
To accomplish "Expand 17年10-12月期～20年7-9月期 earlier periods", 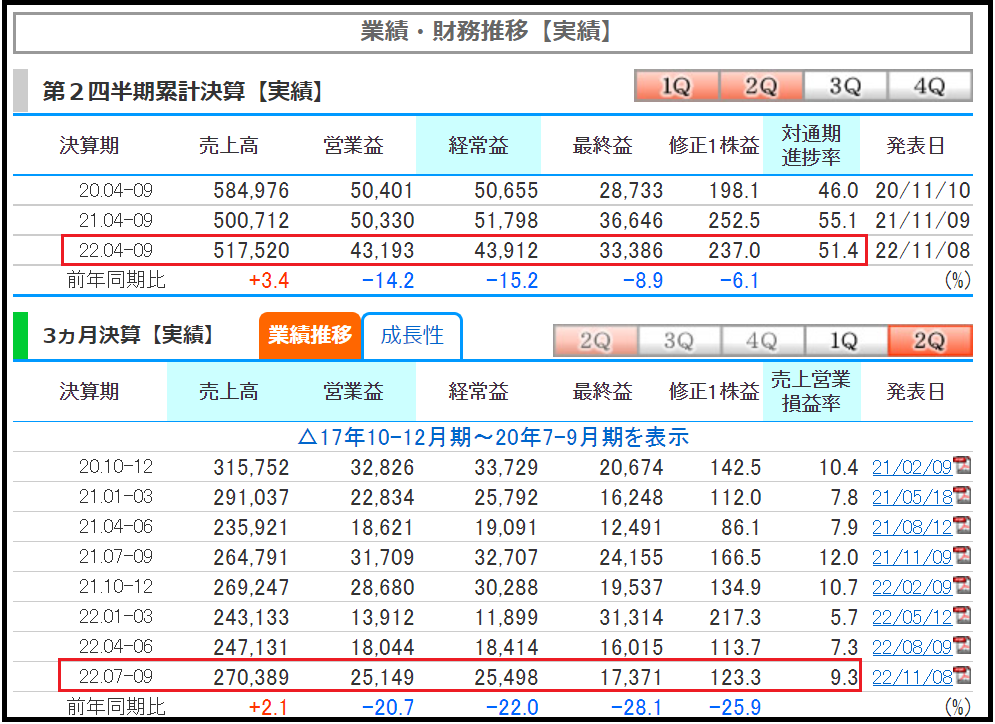I will (x=493, y=437).
